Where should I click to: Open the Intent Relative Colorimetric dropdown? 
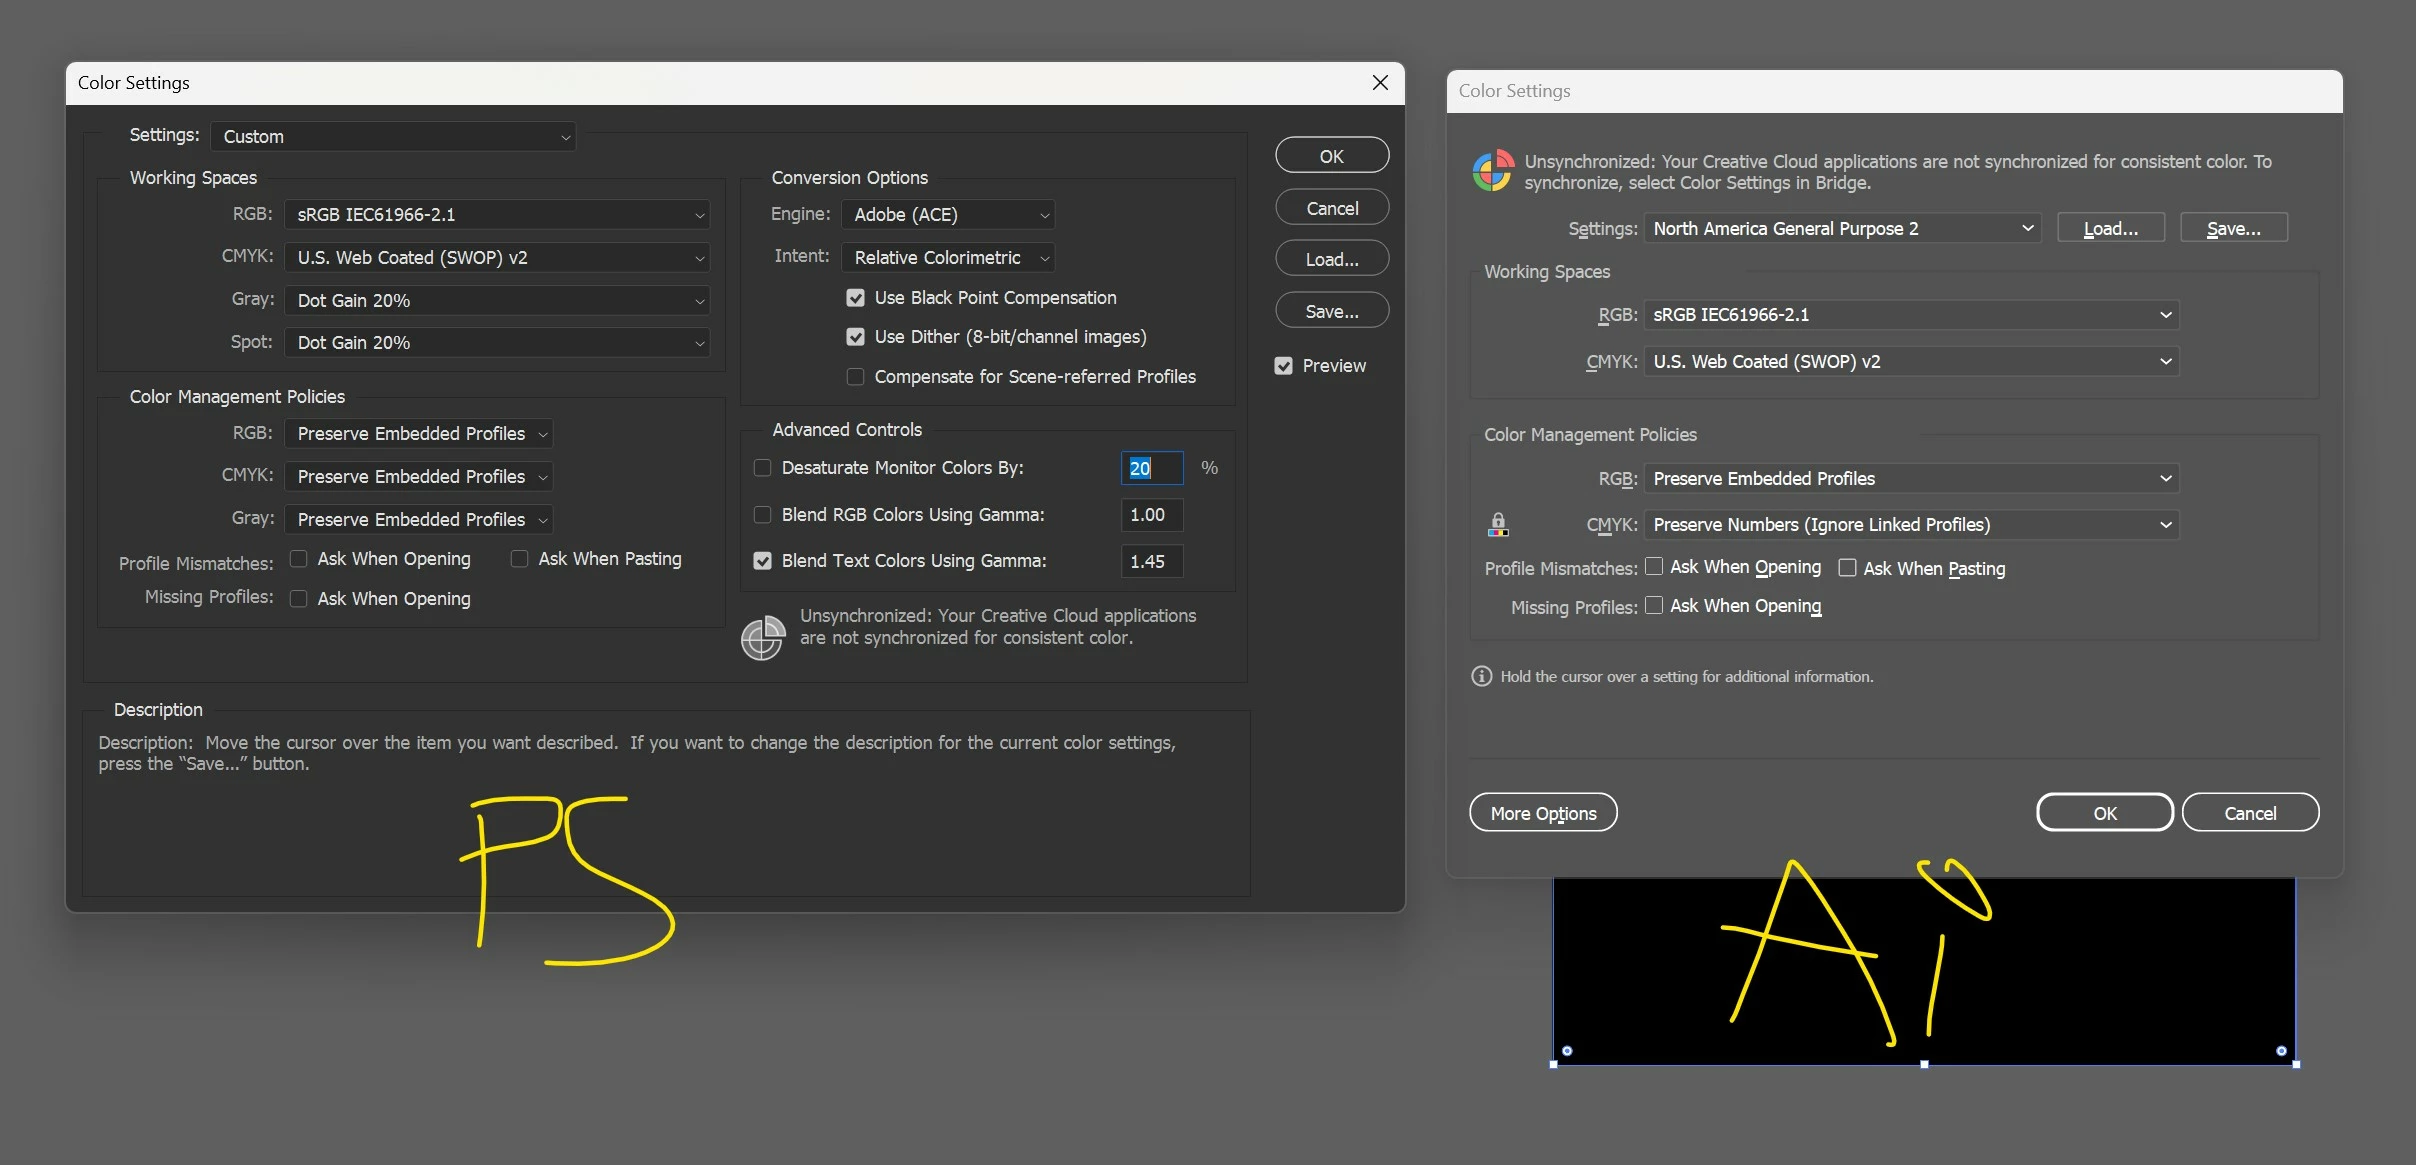[x=947, y=258]
